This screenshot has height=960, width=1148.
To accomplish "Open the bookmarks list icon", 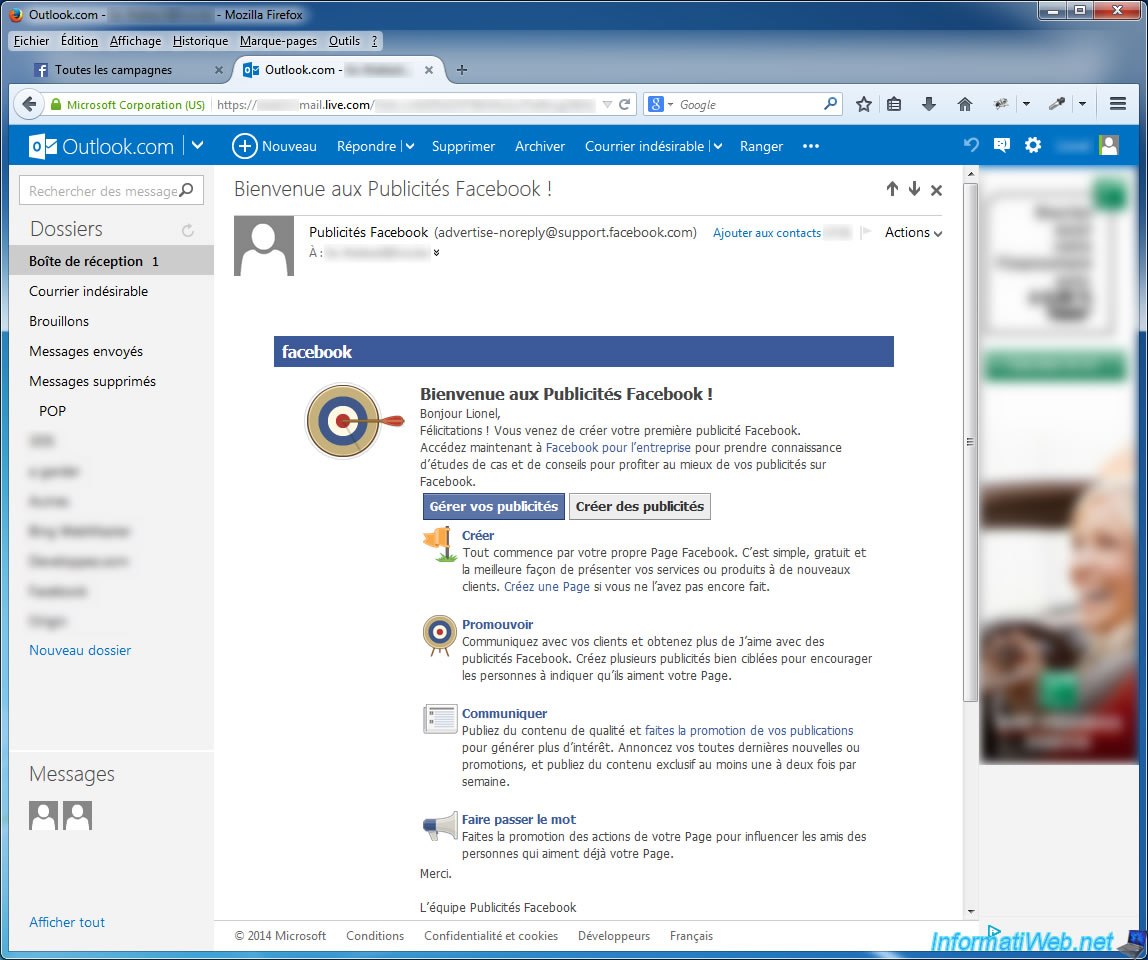I will tap(894, 104).
